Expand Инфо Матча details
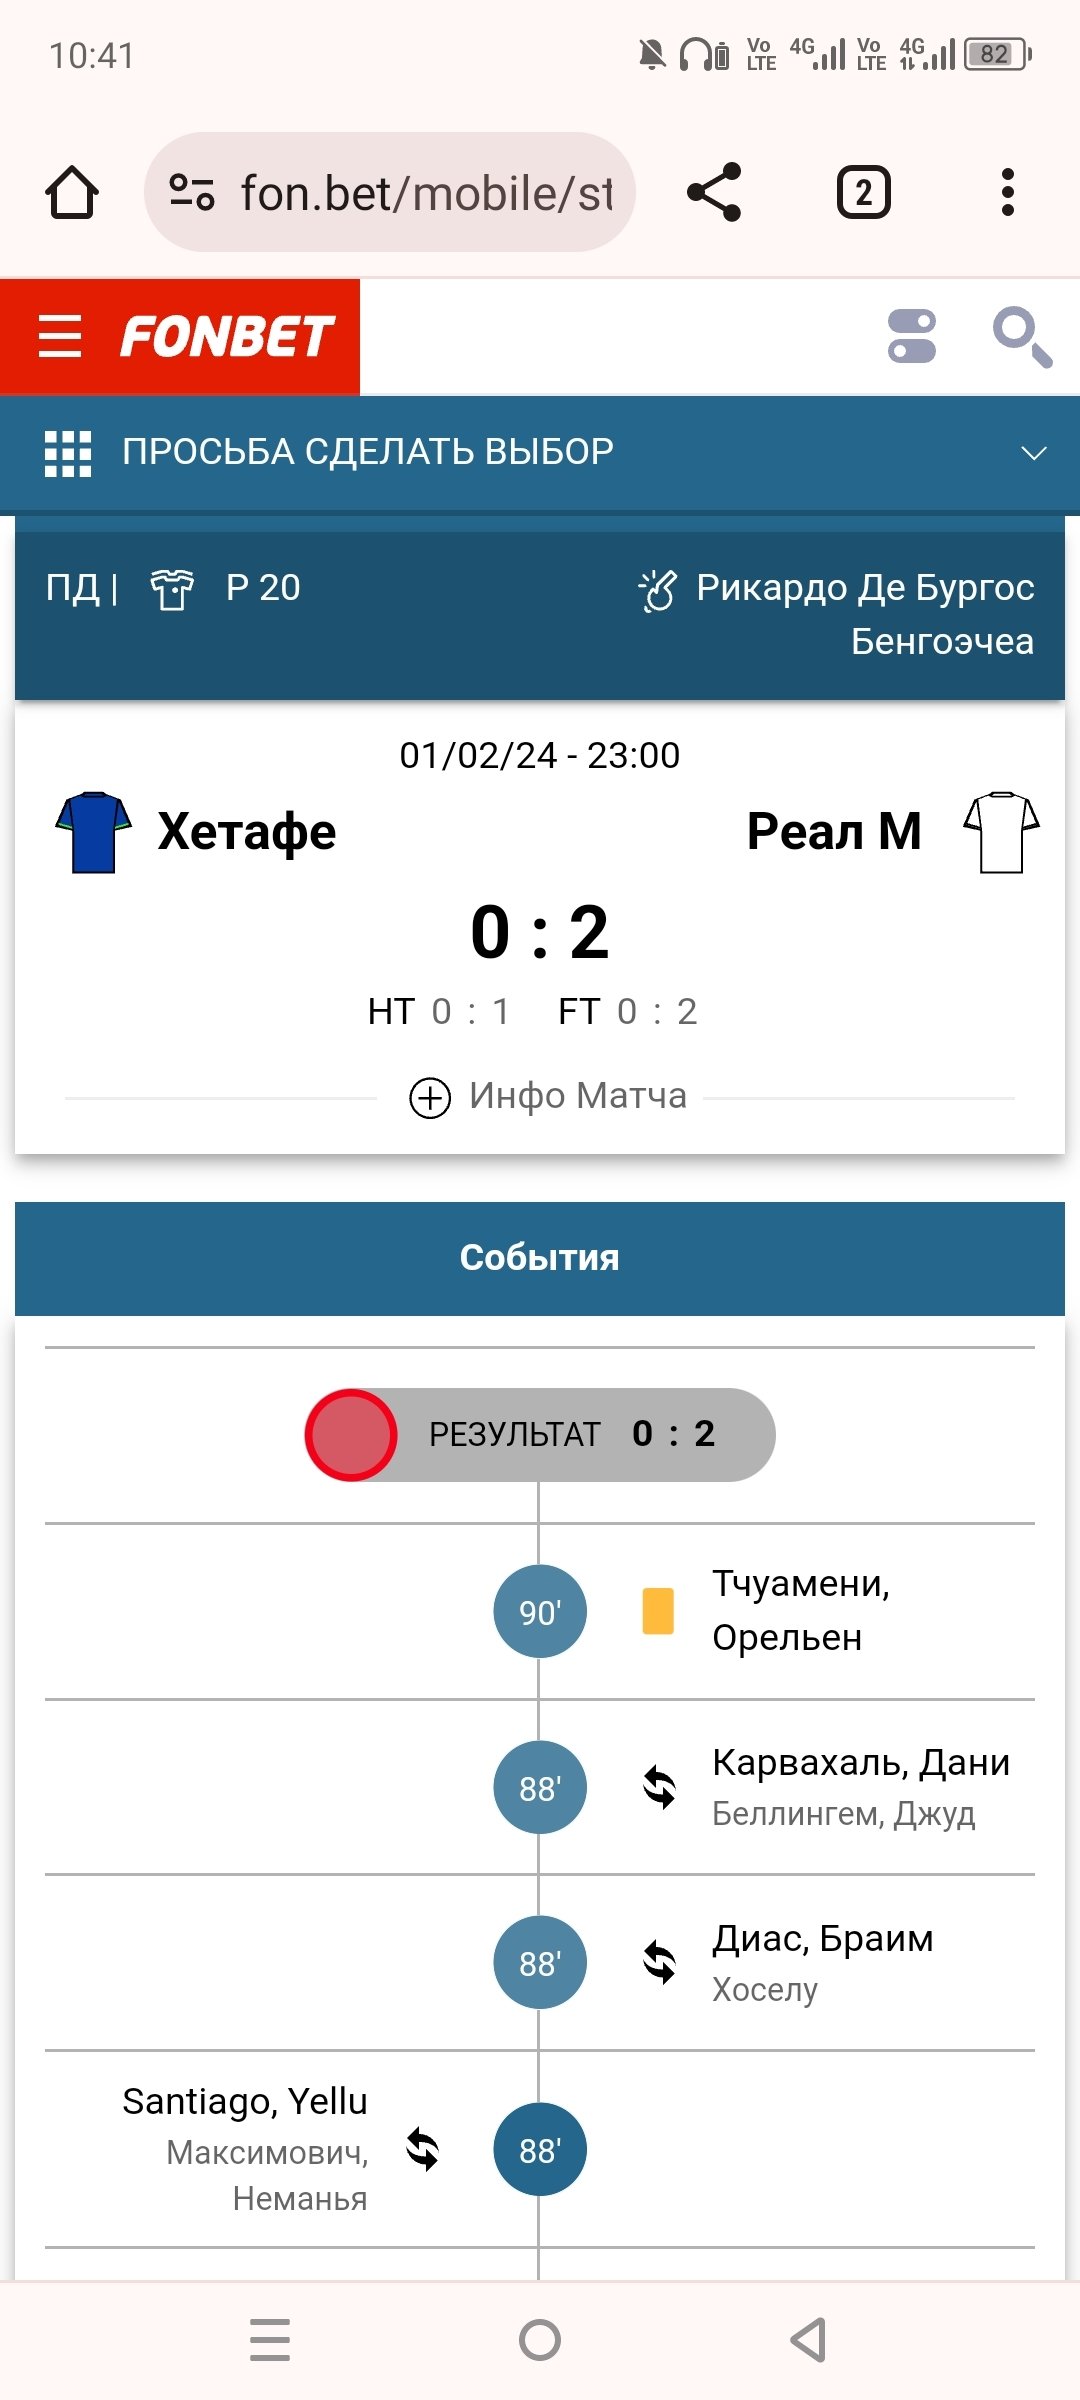 coord(548,1096)
